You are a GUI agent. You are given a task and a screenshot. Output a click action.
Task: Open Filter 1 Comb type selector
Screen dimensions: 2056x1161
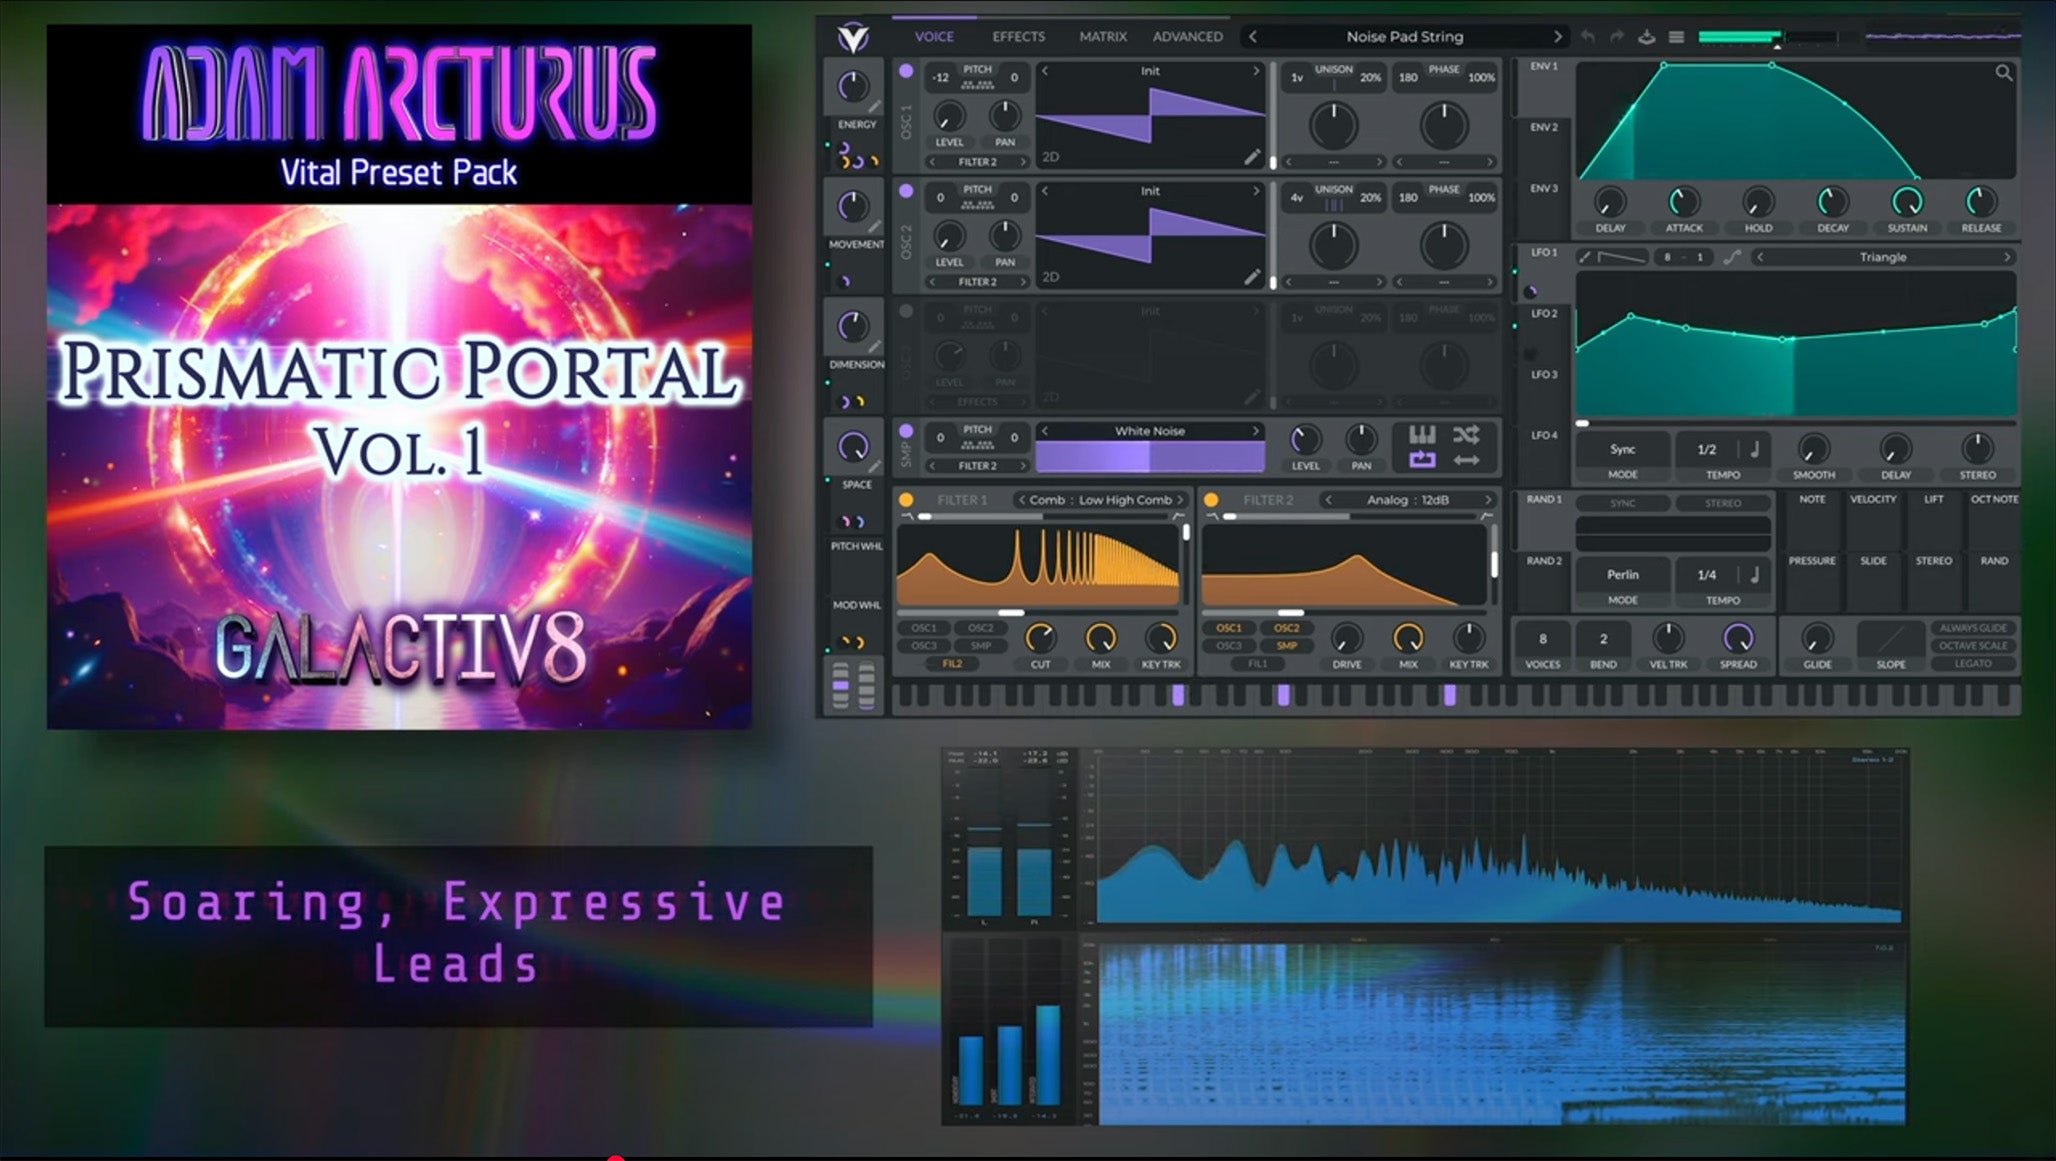point(1102,500)
